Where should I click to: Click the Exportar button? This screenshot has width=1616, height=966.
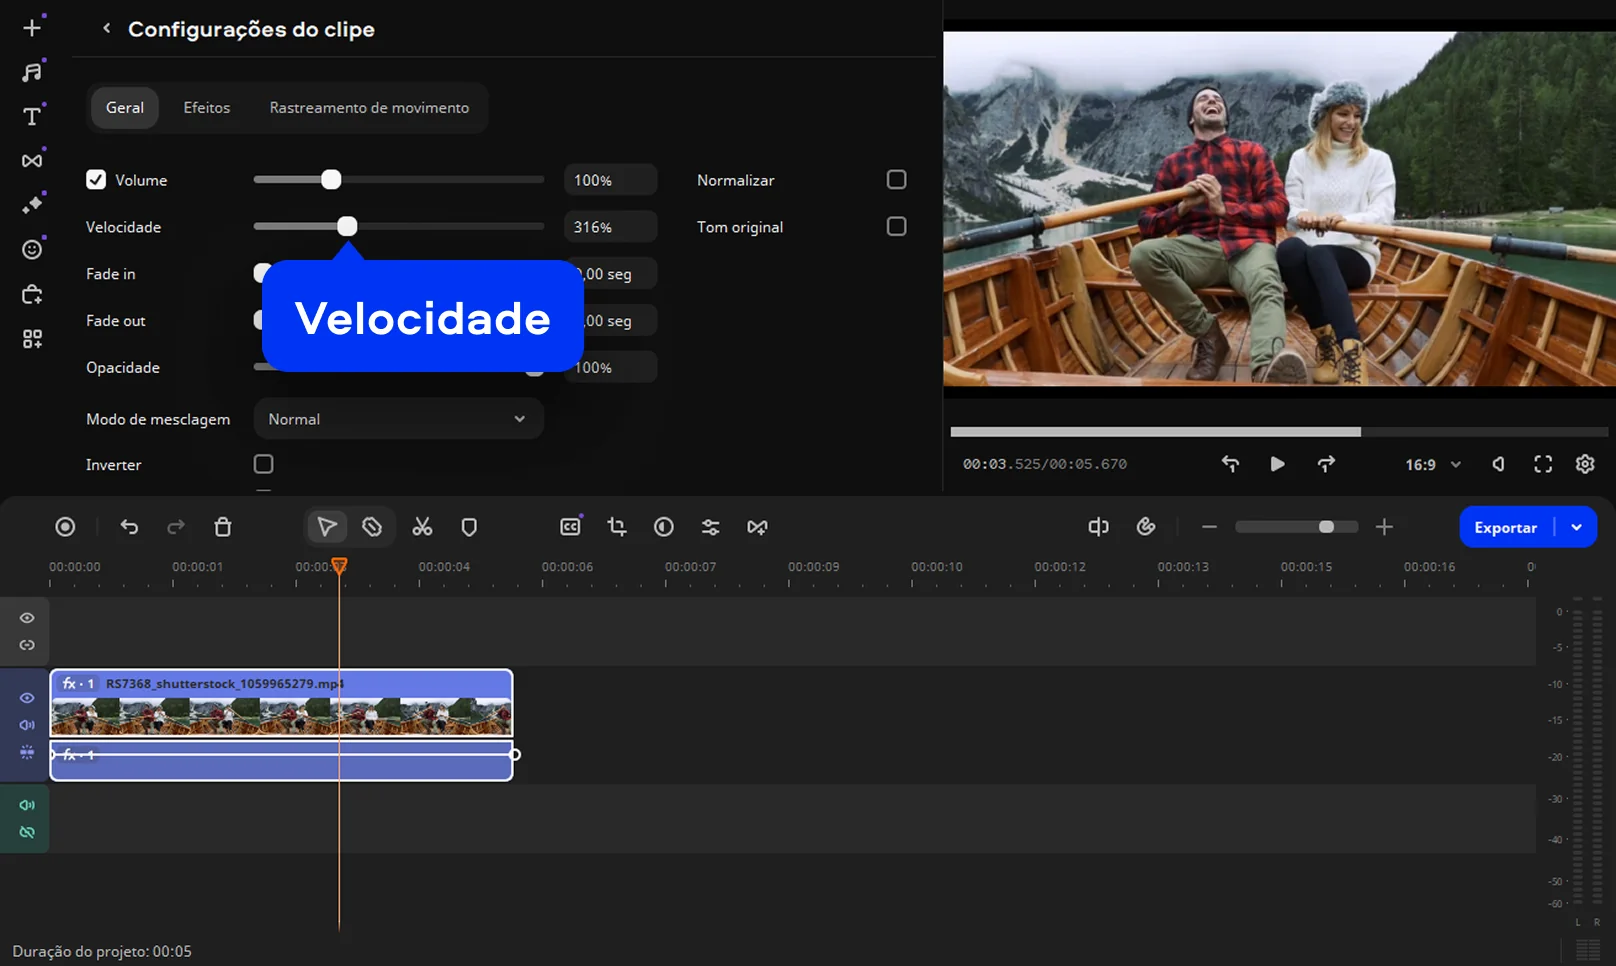click(x=1505, y=527)
